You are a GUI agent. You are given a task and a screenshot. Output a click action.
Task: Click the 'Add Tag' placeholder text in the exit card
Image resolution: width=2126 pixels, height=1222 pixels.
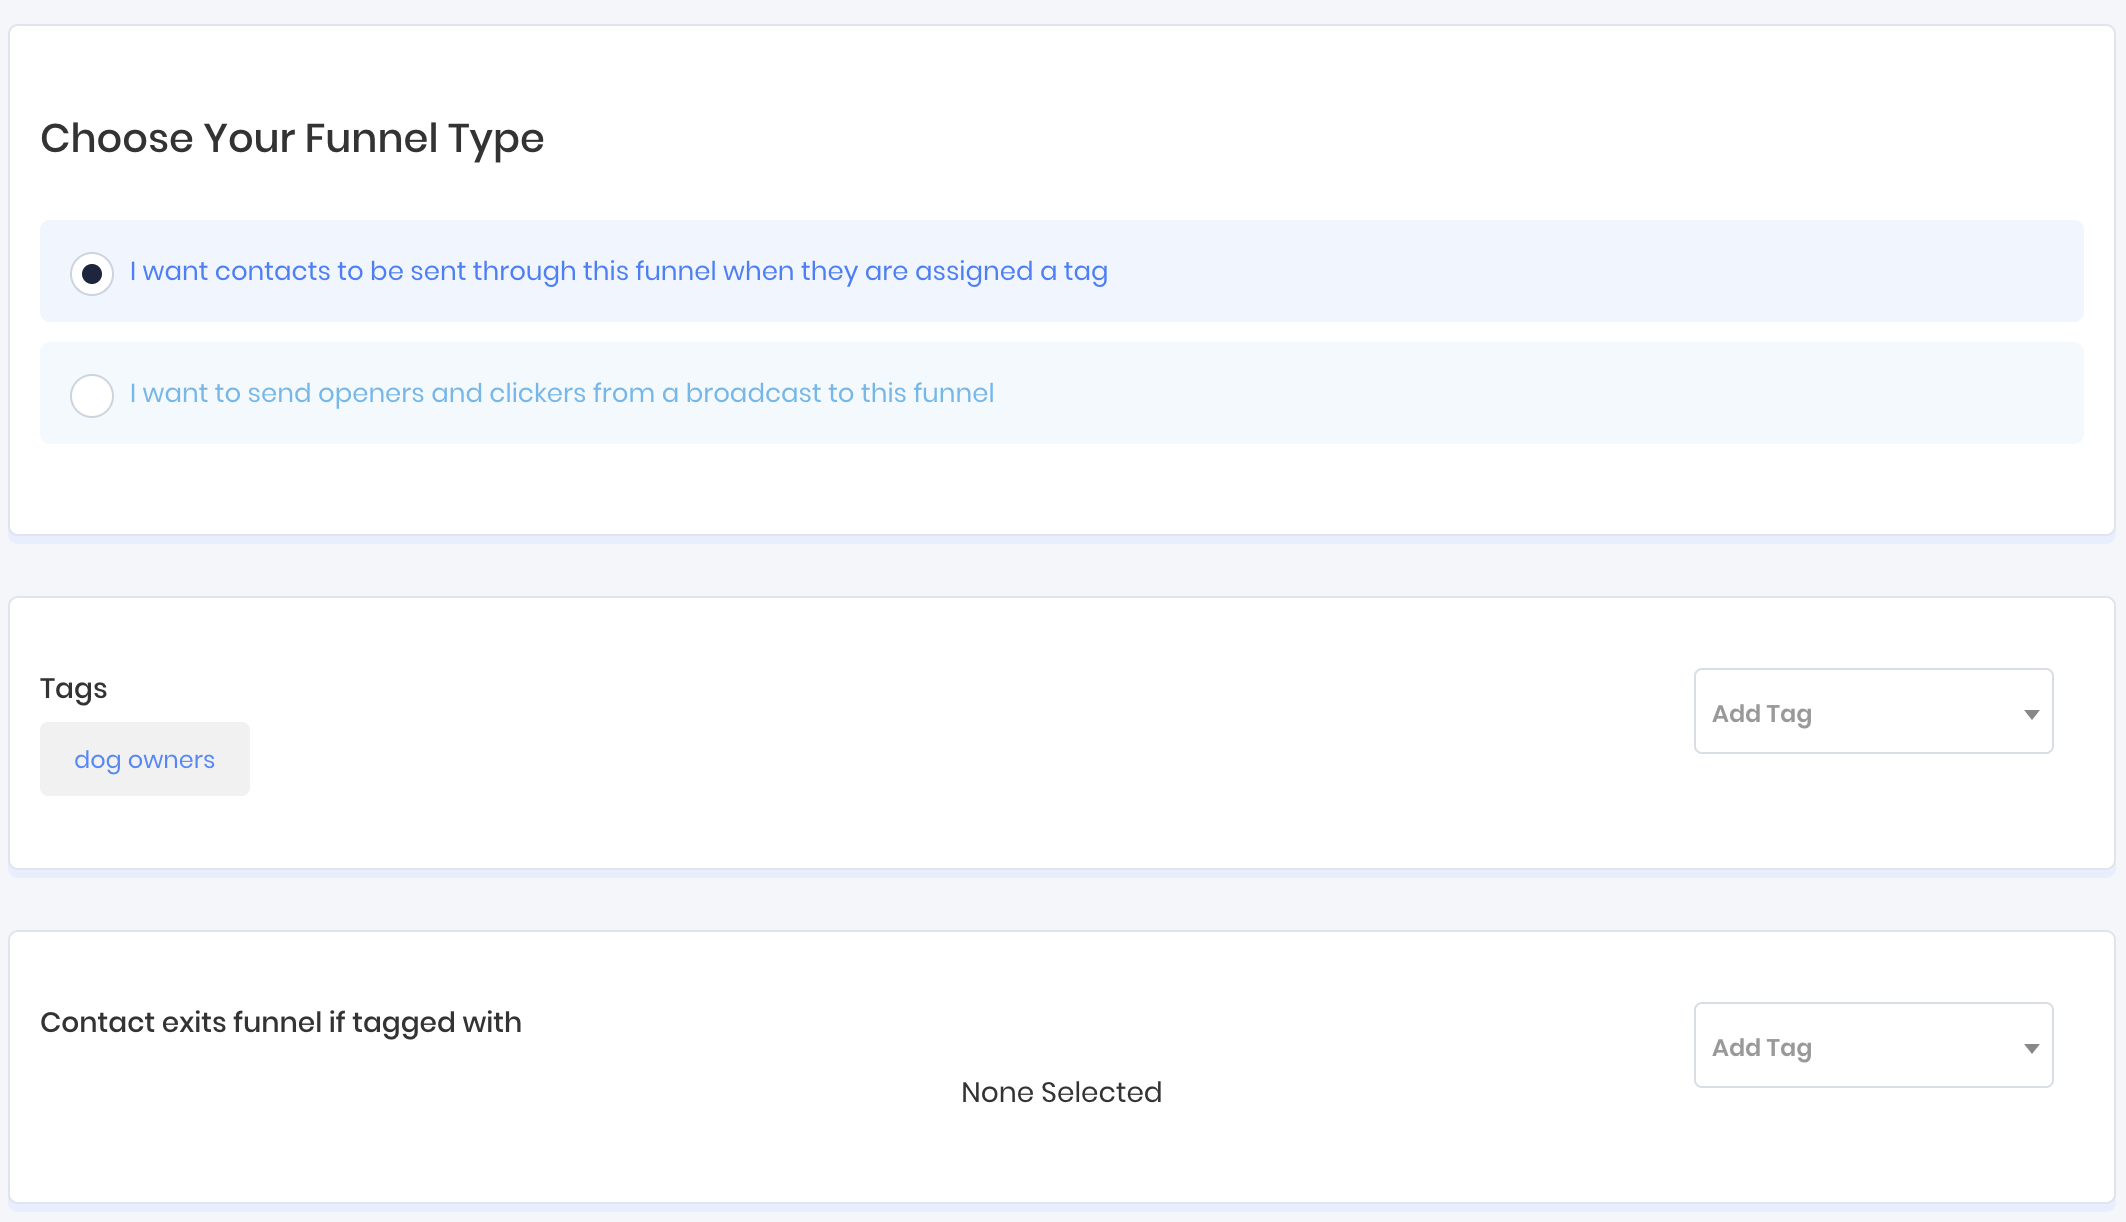point(1761,1048)
